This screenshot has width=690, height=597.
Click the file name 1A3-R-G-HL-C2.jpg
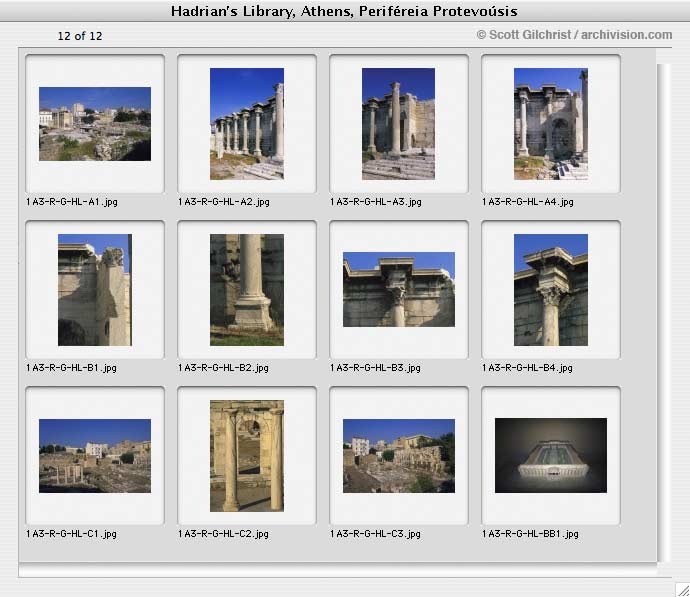[x=223, y=534]
